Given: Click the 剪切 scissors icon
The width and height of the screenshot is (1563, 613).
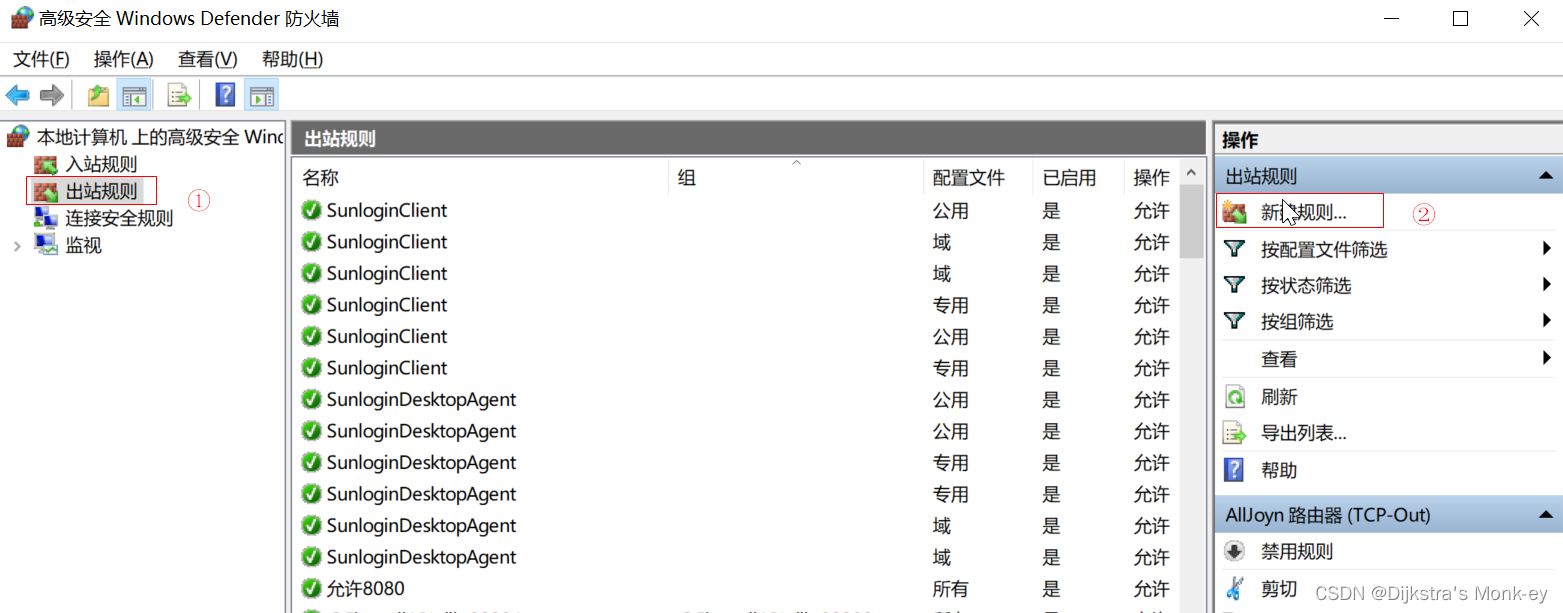Looking at the screenshot, I should pyautogui.click(x=1235, y=590).
